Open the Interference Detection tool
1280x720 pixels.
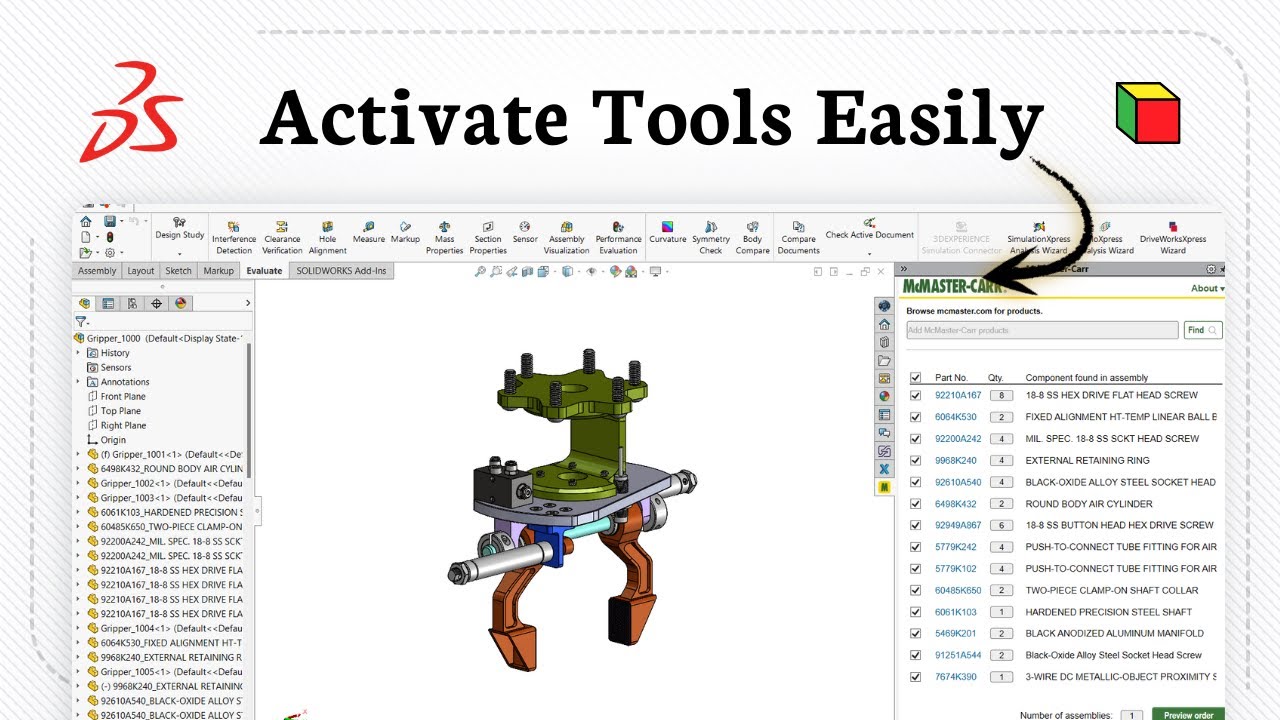click(x=234, y=238)
